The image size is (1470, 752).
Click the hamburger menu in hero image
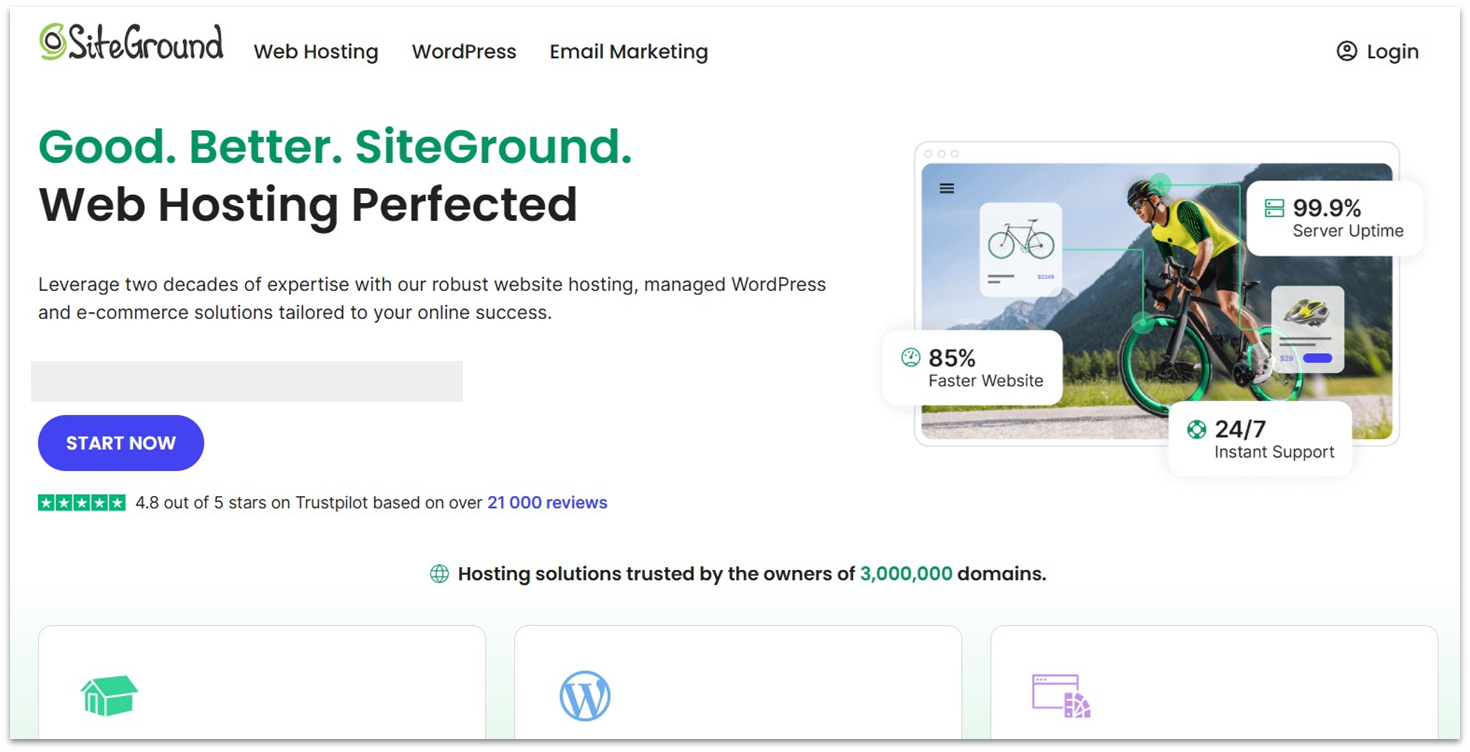(x=947, y=188)
